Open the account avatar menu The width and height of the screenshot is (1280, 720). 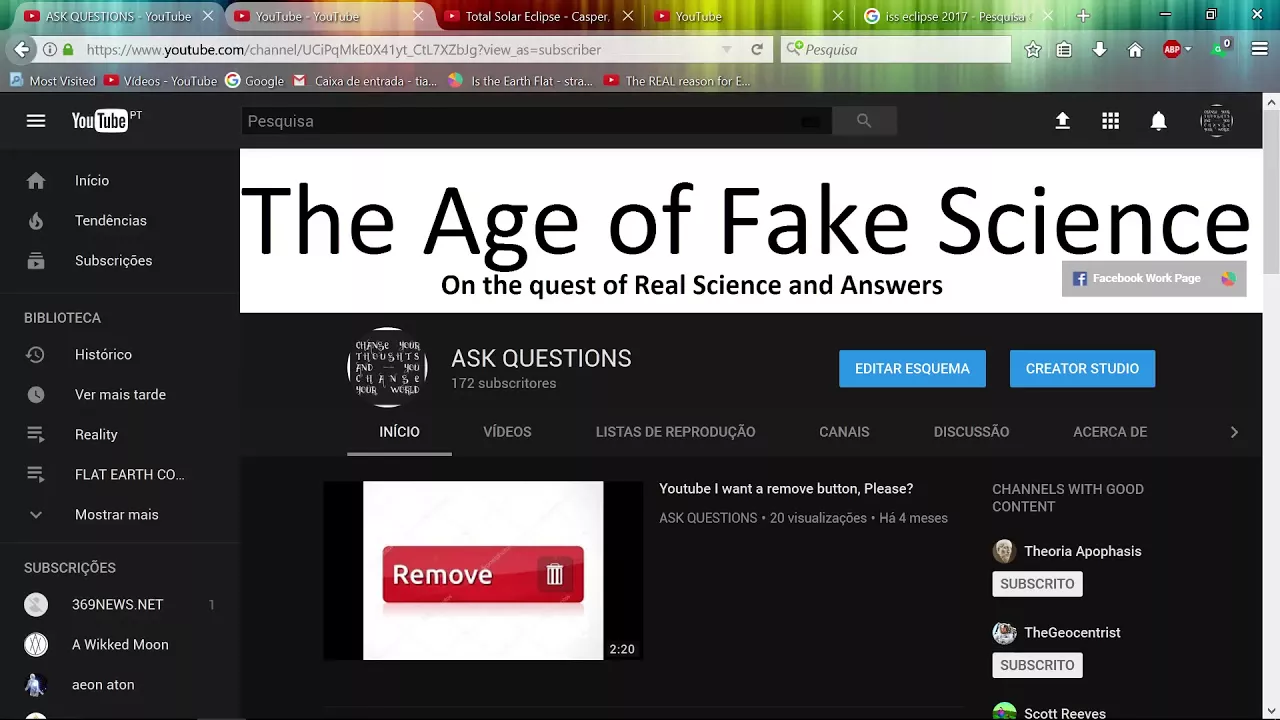pyautogui.click(x=1216, y=121)
